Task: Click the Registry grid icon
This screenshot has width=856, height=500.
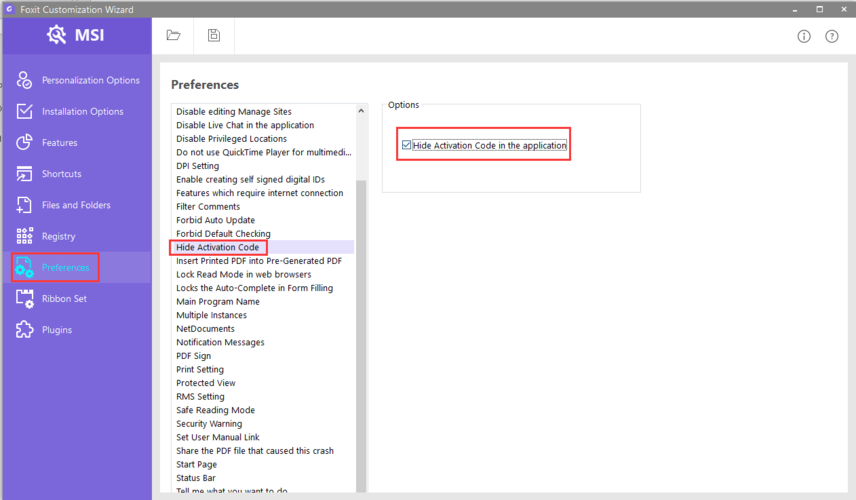Action: pyautogui.click(x=25, y=237)
